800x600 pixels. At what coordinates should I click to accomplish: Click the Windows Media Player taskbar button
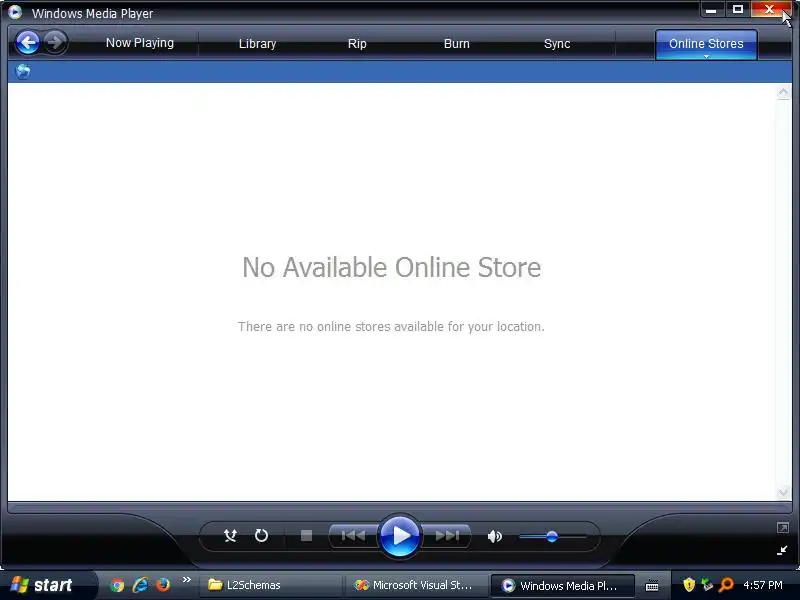pyautogui.click(x=562, y=586)
